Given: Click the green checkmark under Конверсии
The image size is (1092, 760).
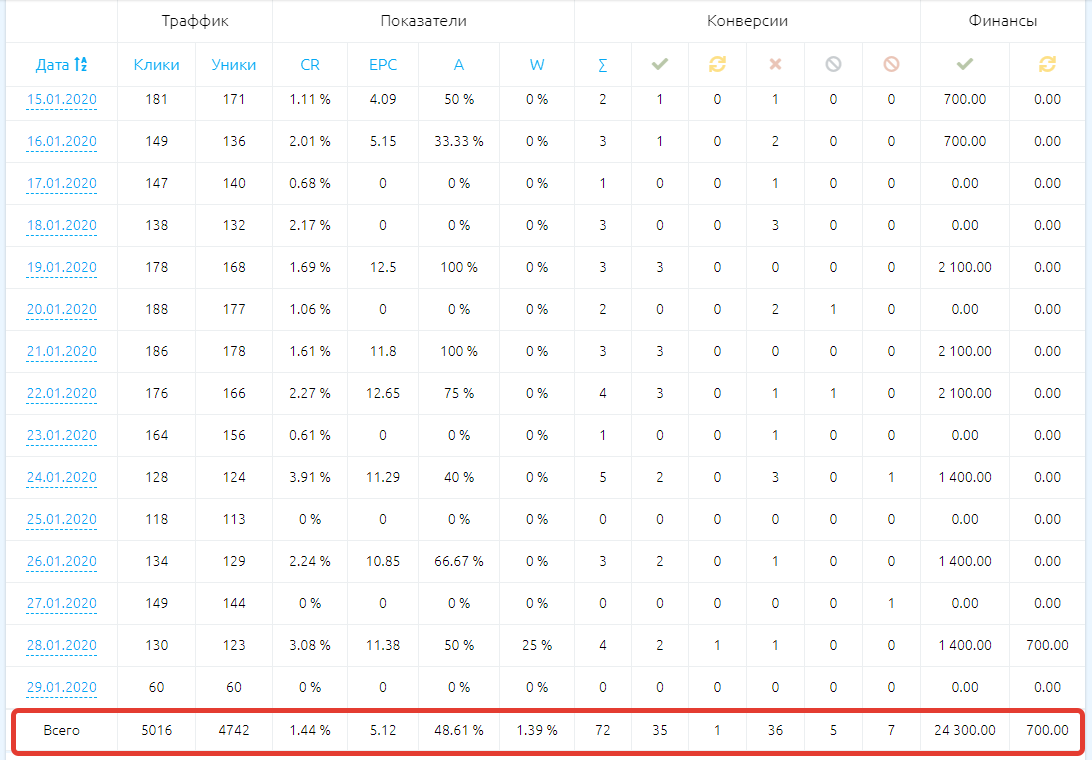Looking at the screenshot, I should [x=659, y=65].
